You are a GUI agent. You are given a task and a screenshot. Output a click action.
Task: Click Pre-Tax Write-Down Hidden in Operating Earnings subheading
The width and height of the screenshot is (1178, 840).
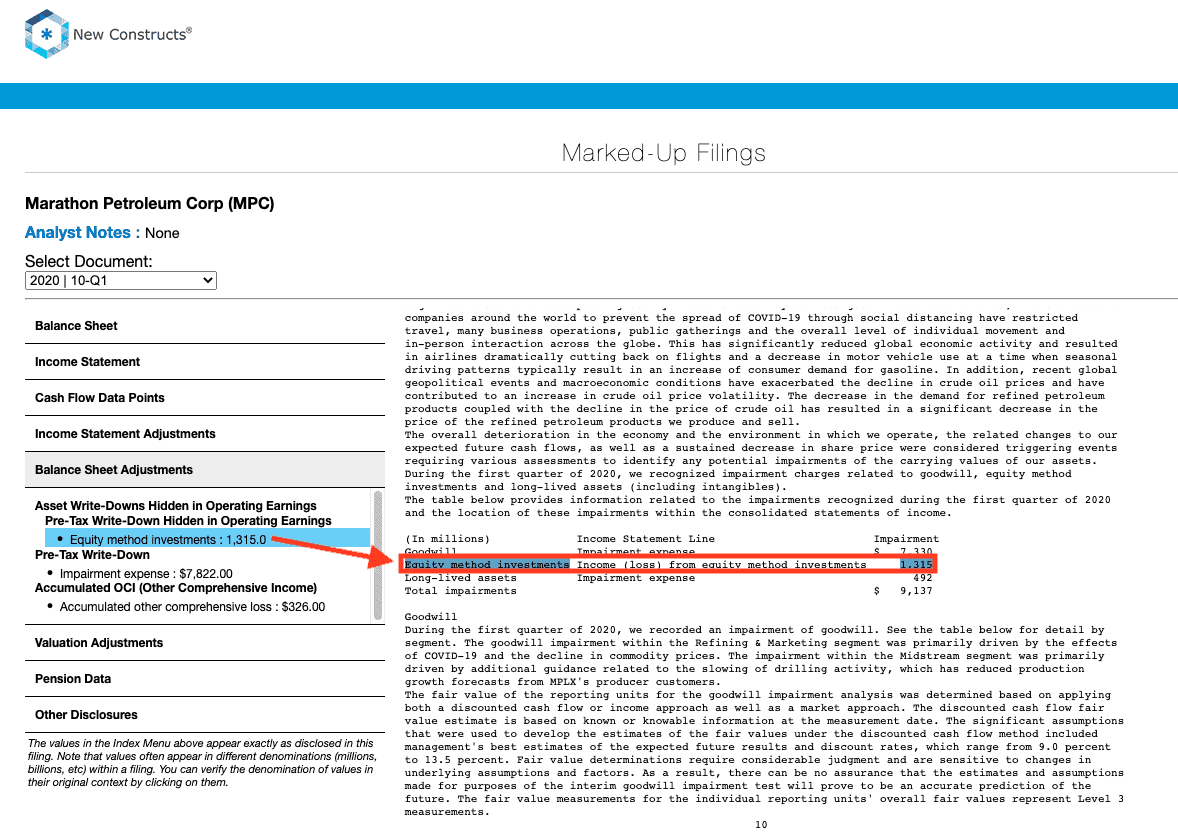(189, 521)
